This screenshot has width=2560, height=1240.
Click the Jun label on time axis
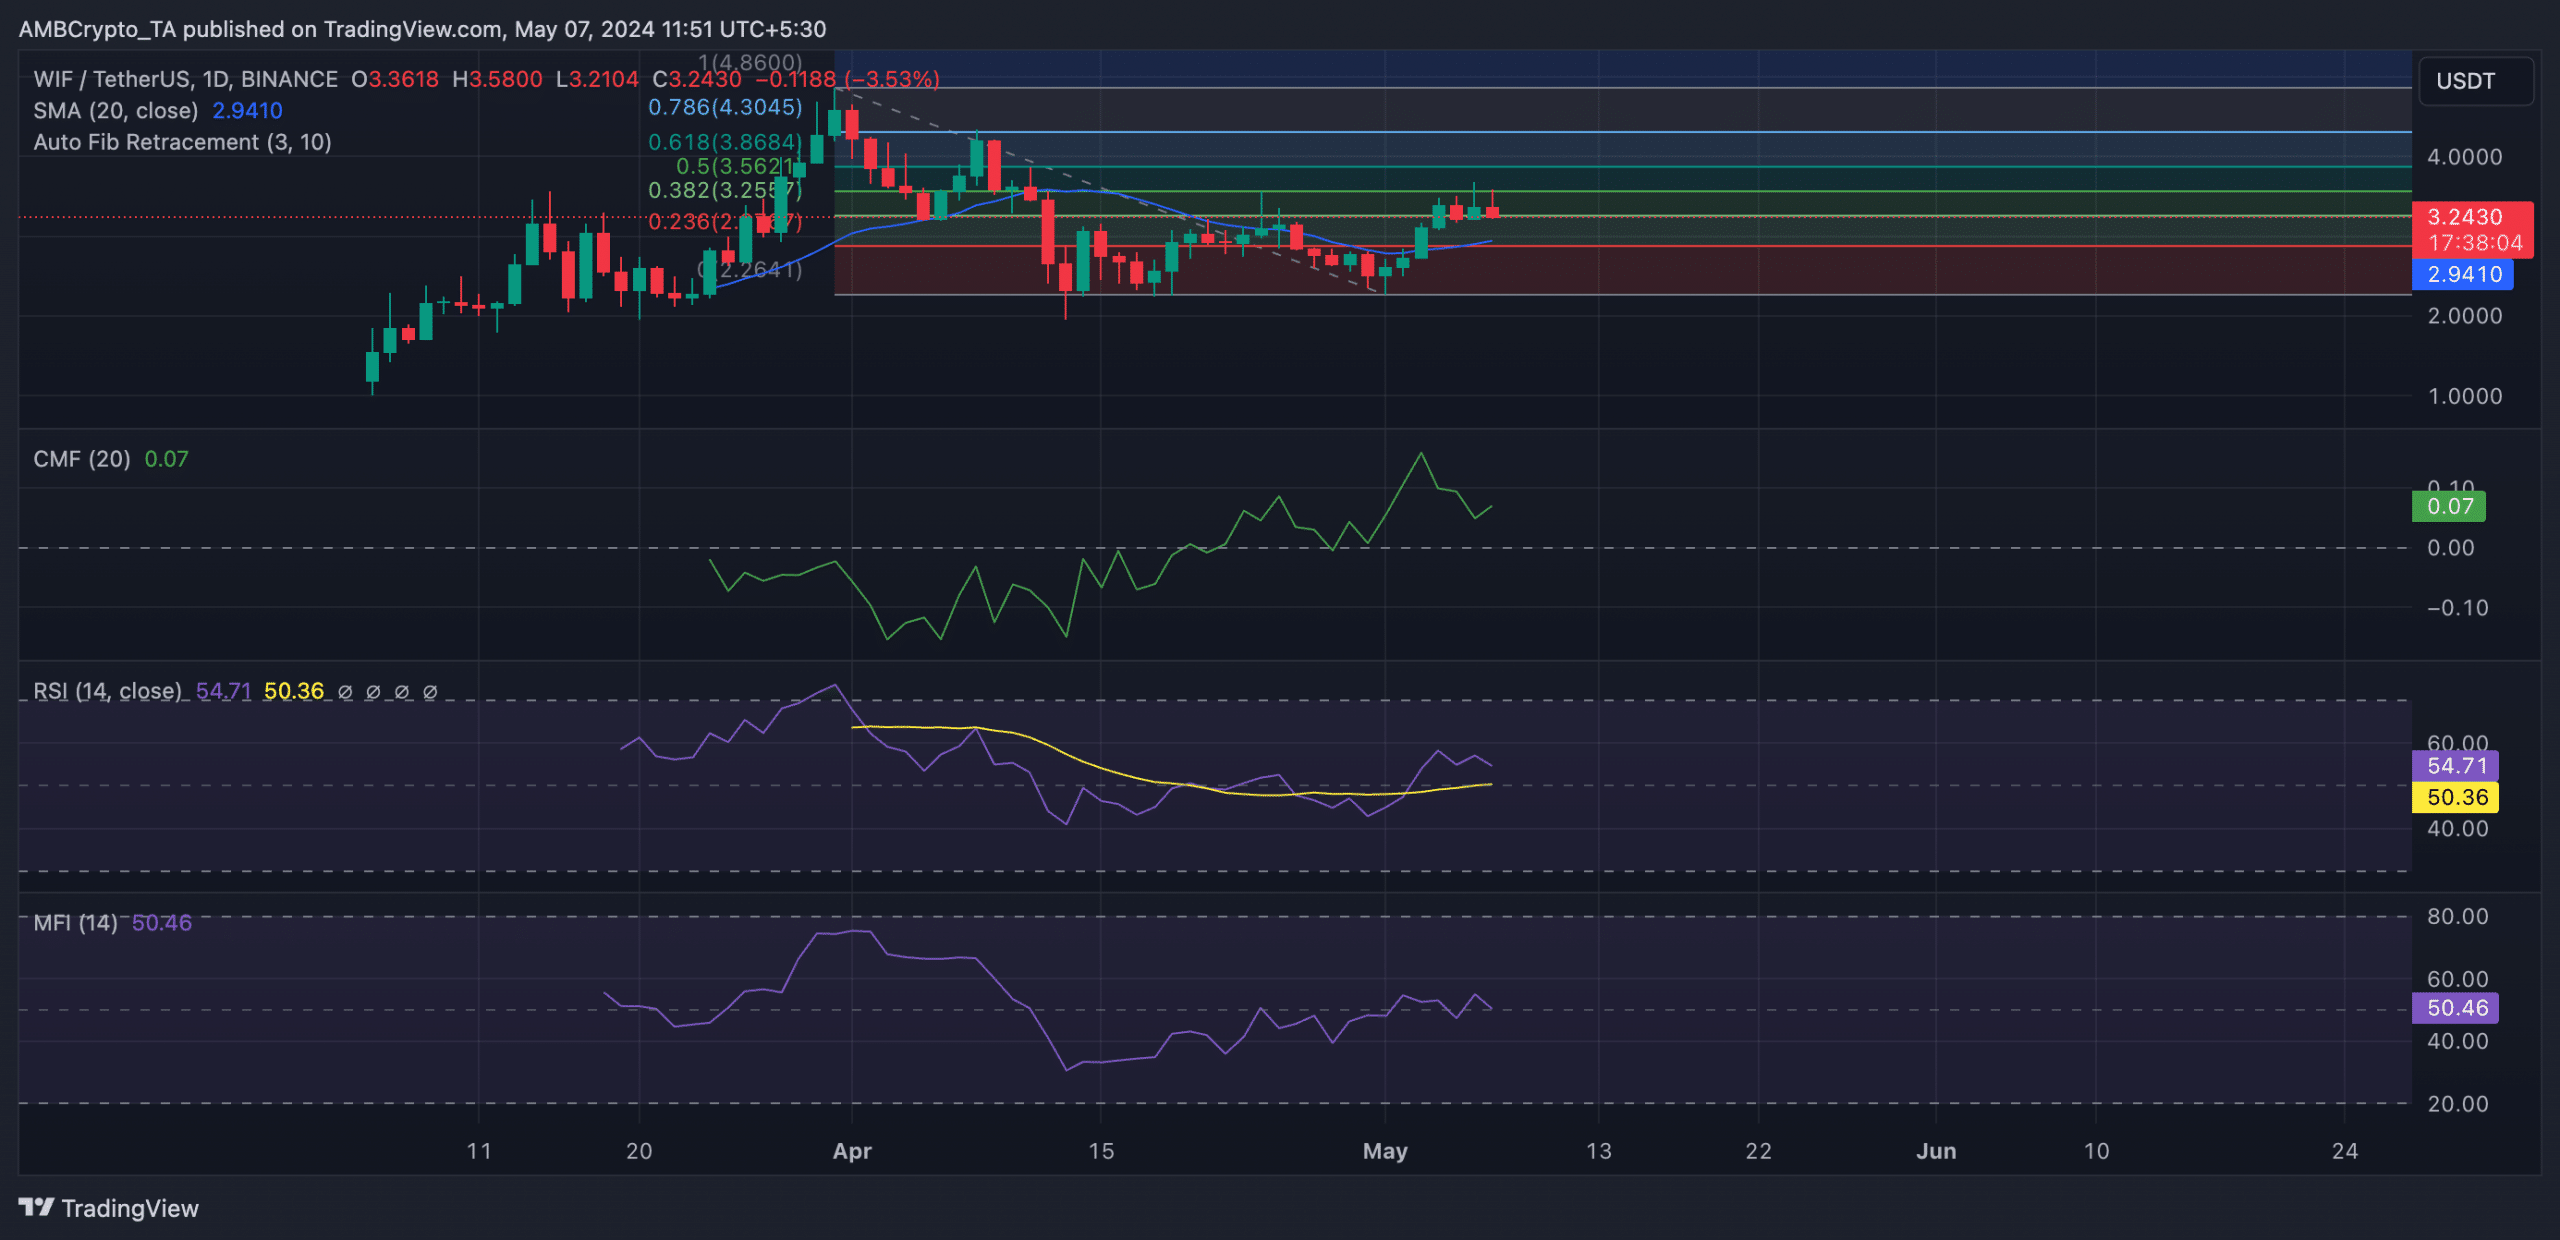(x=1936, y=1151)
